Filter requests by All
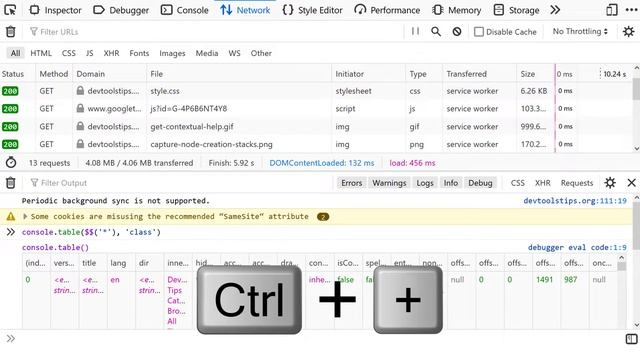This screenshot has width=640, height=360. tap(16, 53)
